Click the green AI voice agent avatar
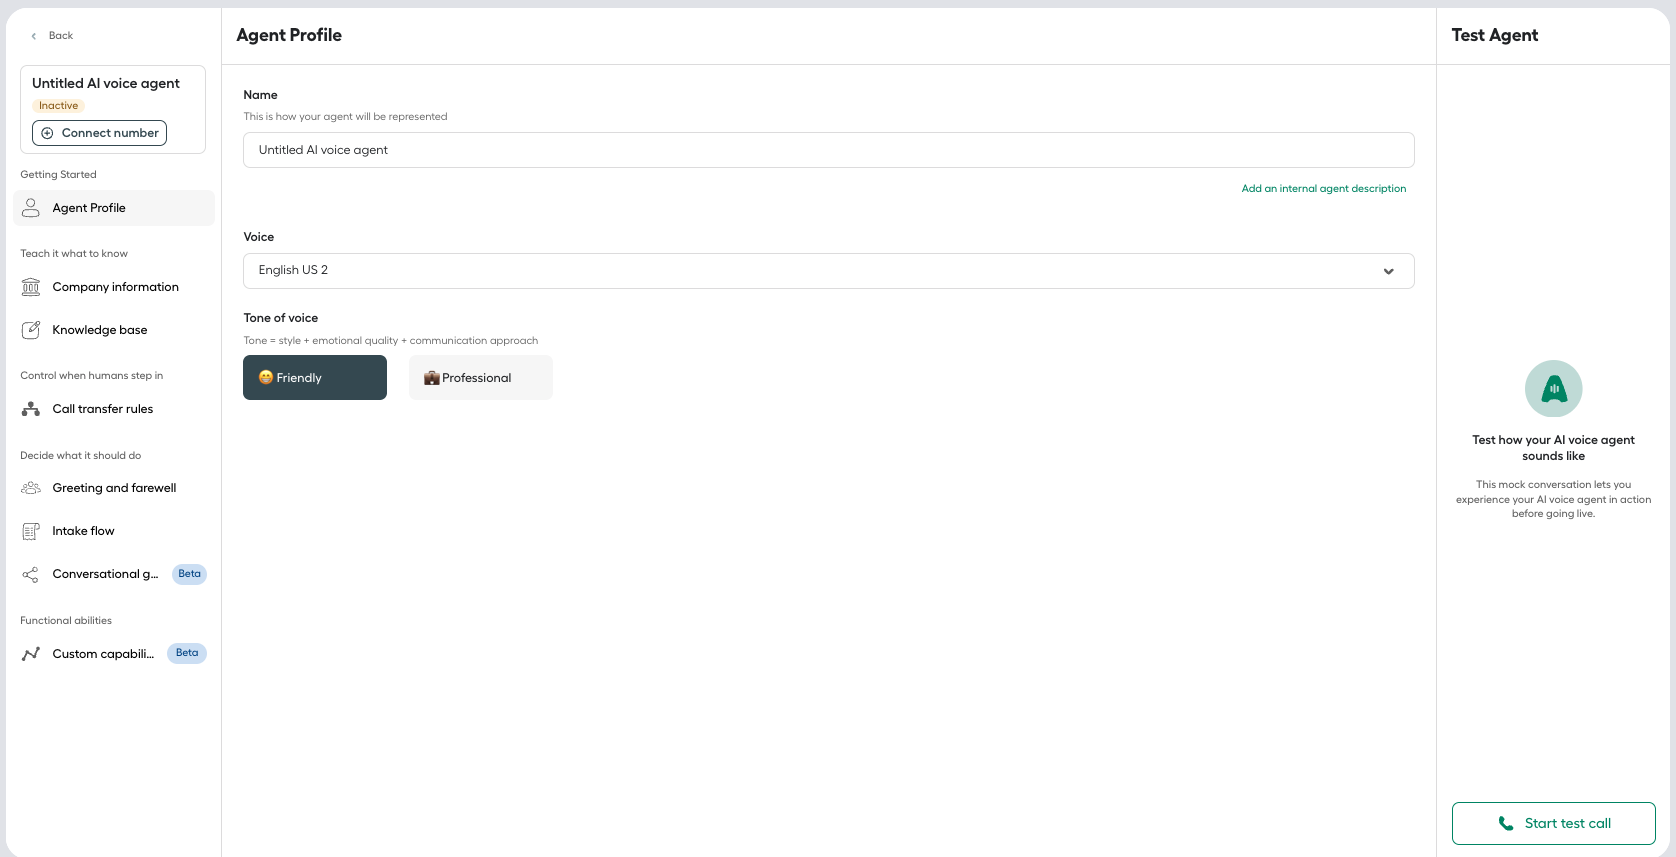The image size is (1676, 857). coord(1553,389)
